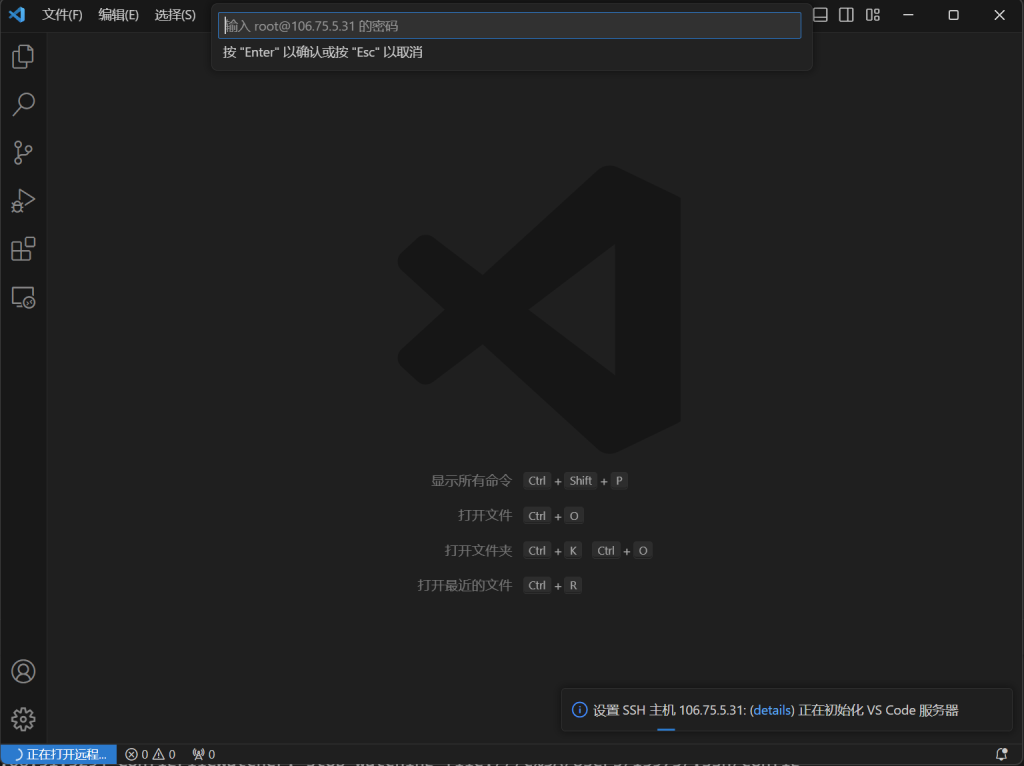Click the 正在打开远程 remote status indicator
The width and height of the screenshot is (1024, 766).
tap(59, 754)
